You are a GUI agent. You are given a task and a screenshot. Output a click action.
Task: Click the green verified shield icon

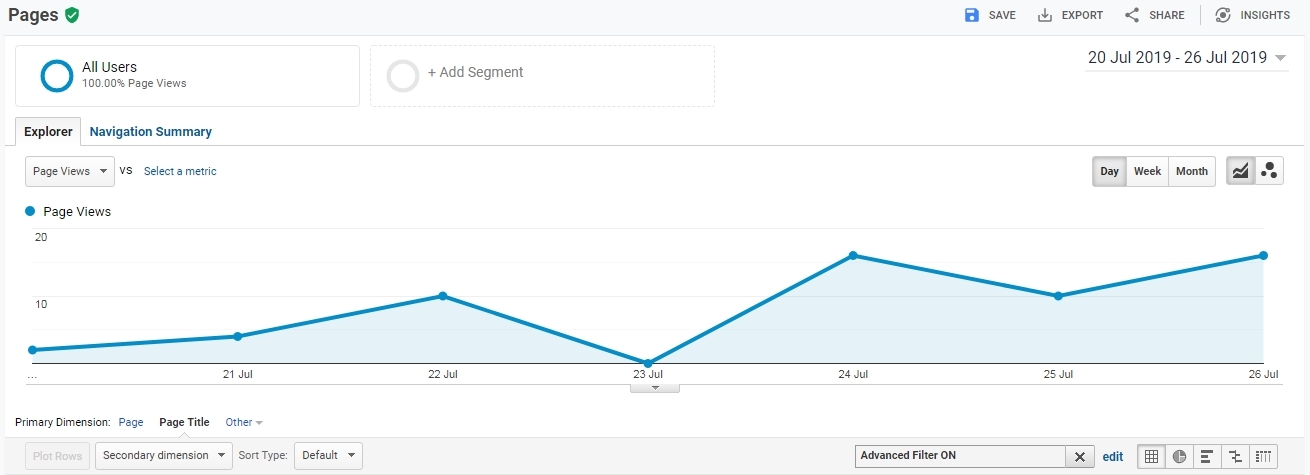72,15
